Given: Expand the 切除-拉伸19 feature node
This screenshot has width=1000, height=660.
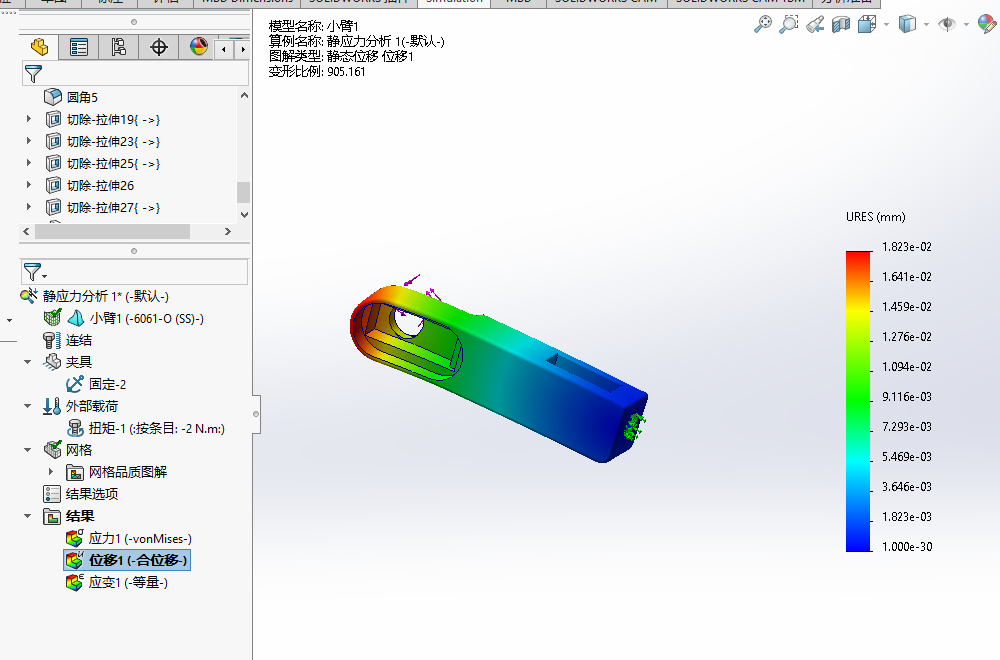Looking at the screenshot, I should pyautogui.click(x=29, y=119).
